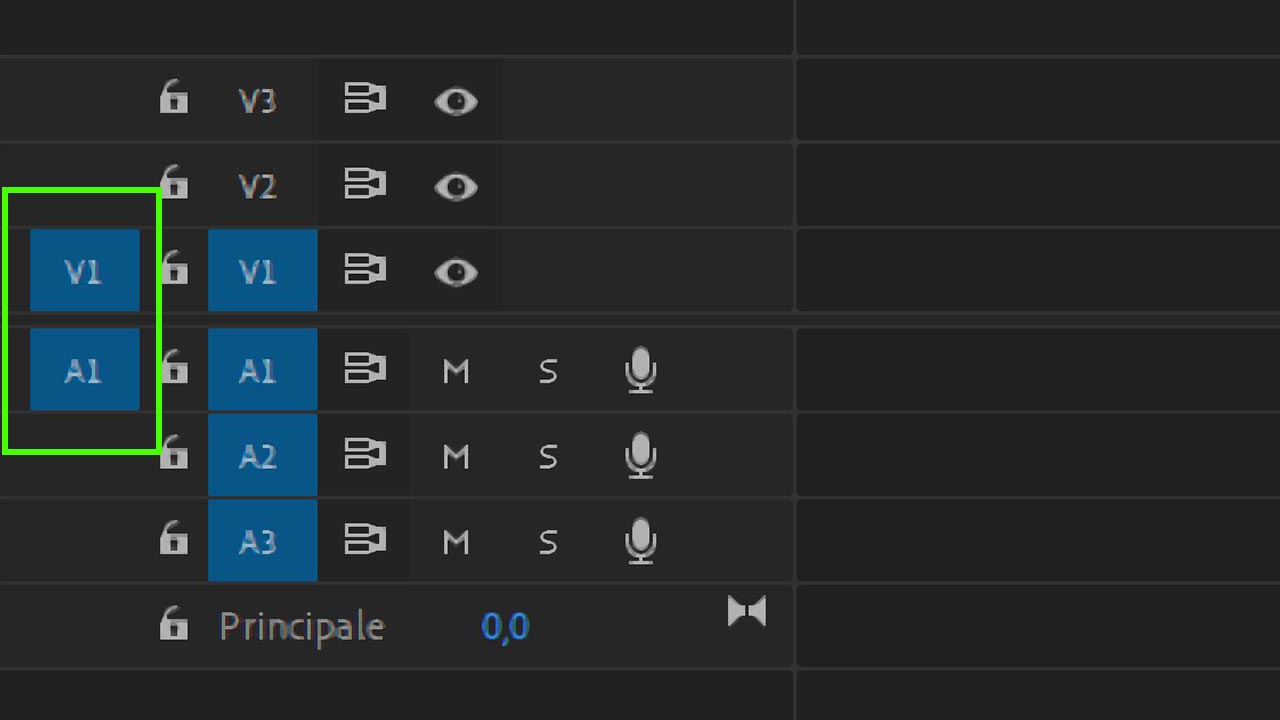Solo audio track A2

548,457
